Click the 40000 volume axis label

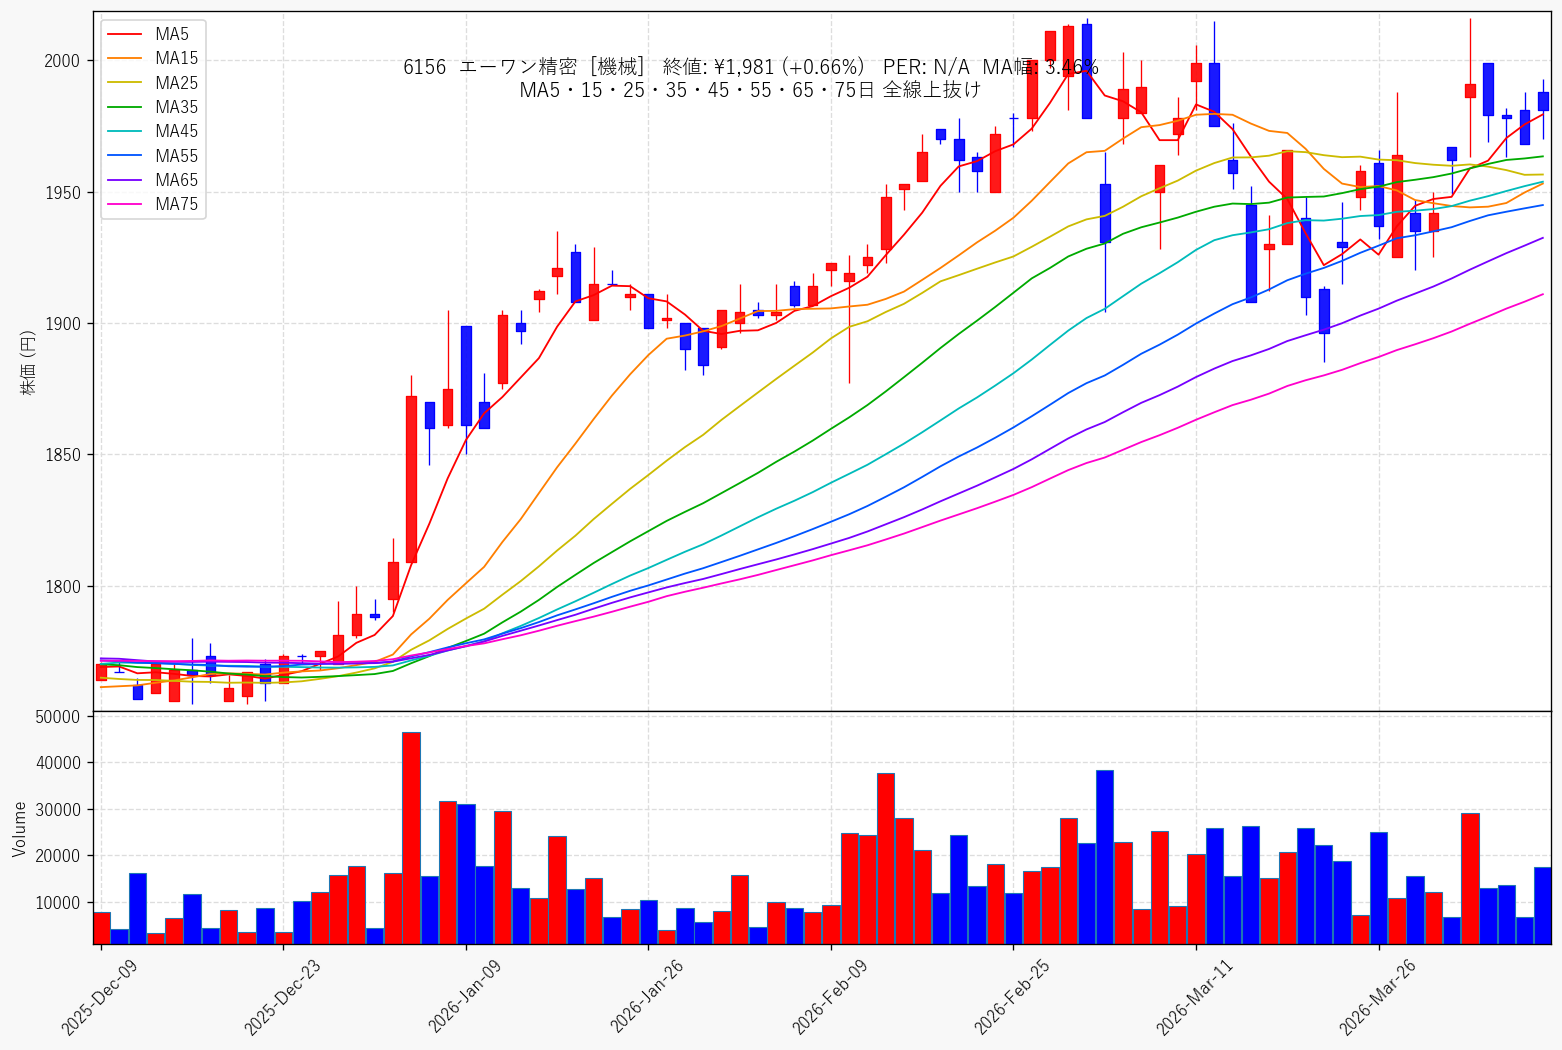(57, 763)
